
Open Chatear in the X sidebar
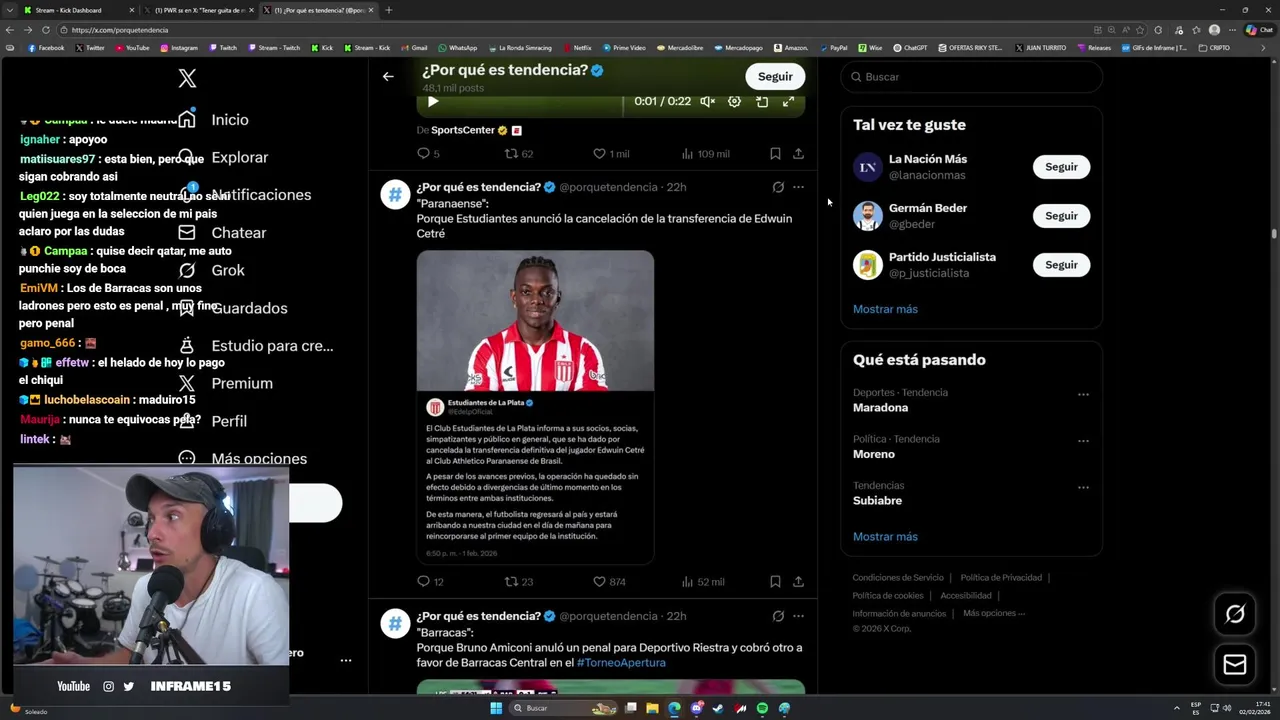222,232
